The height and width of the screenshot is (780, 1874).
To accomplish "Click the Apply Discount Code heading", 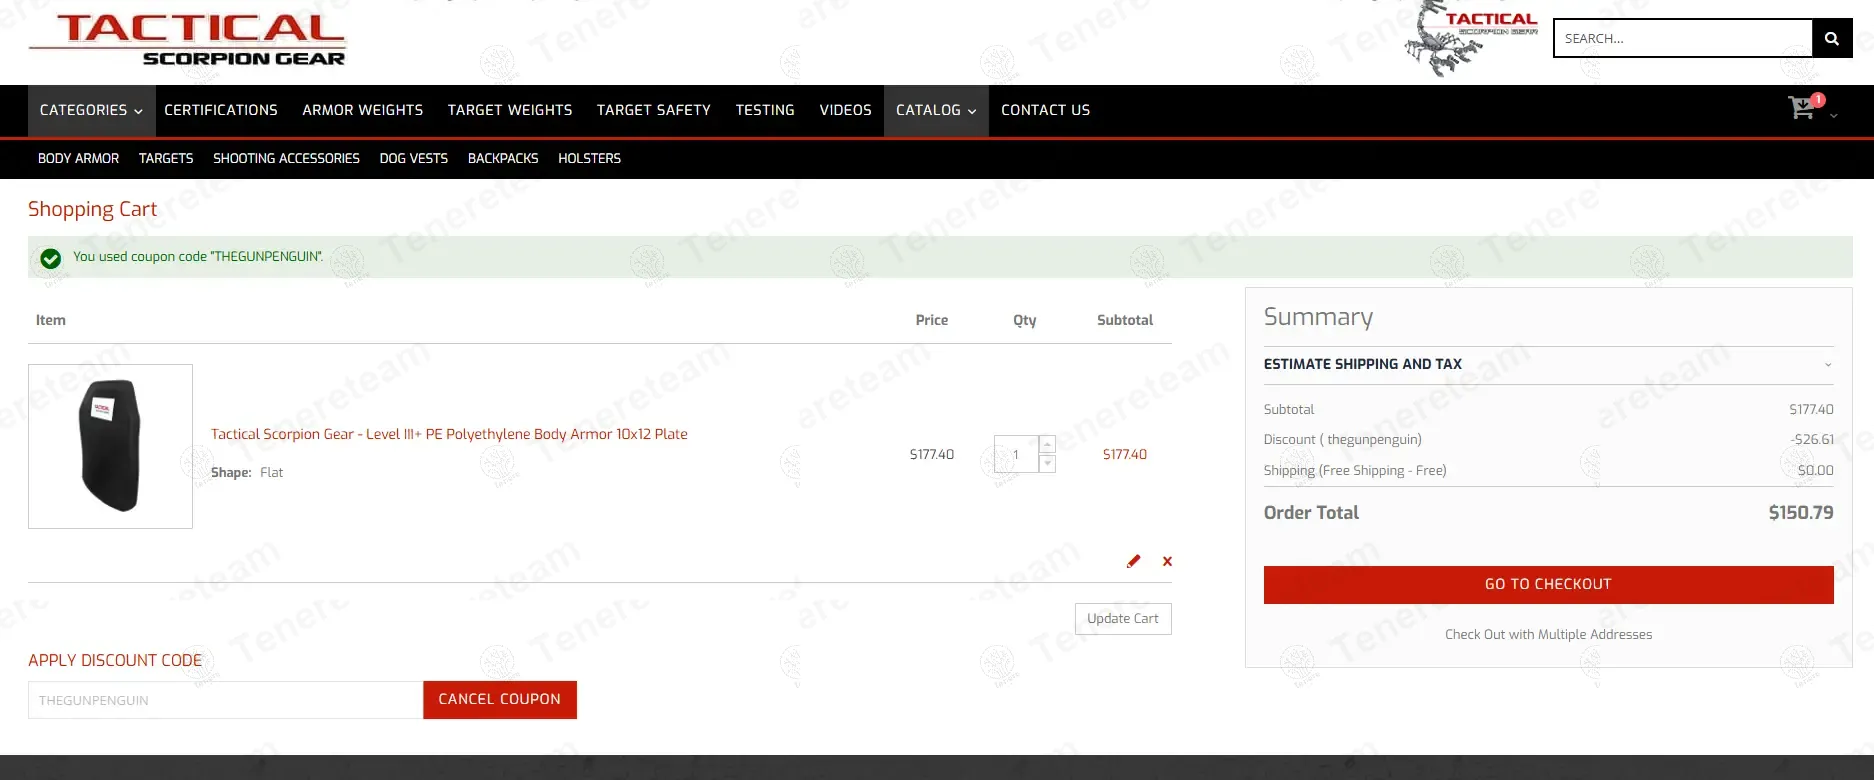I will click(x=115, y=660).
